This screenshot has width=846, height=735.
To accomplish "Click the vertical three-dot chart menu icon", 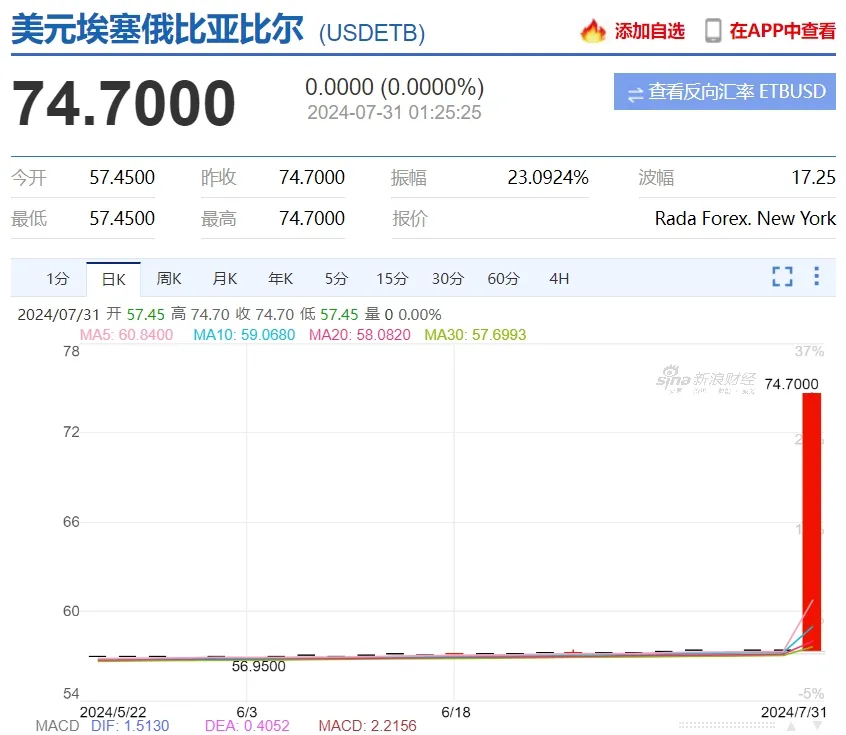I will click(816, 278).
